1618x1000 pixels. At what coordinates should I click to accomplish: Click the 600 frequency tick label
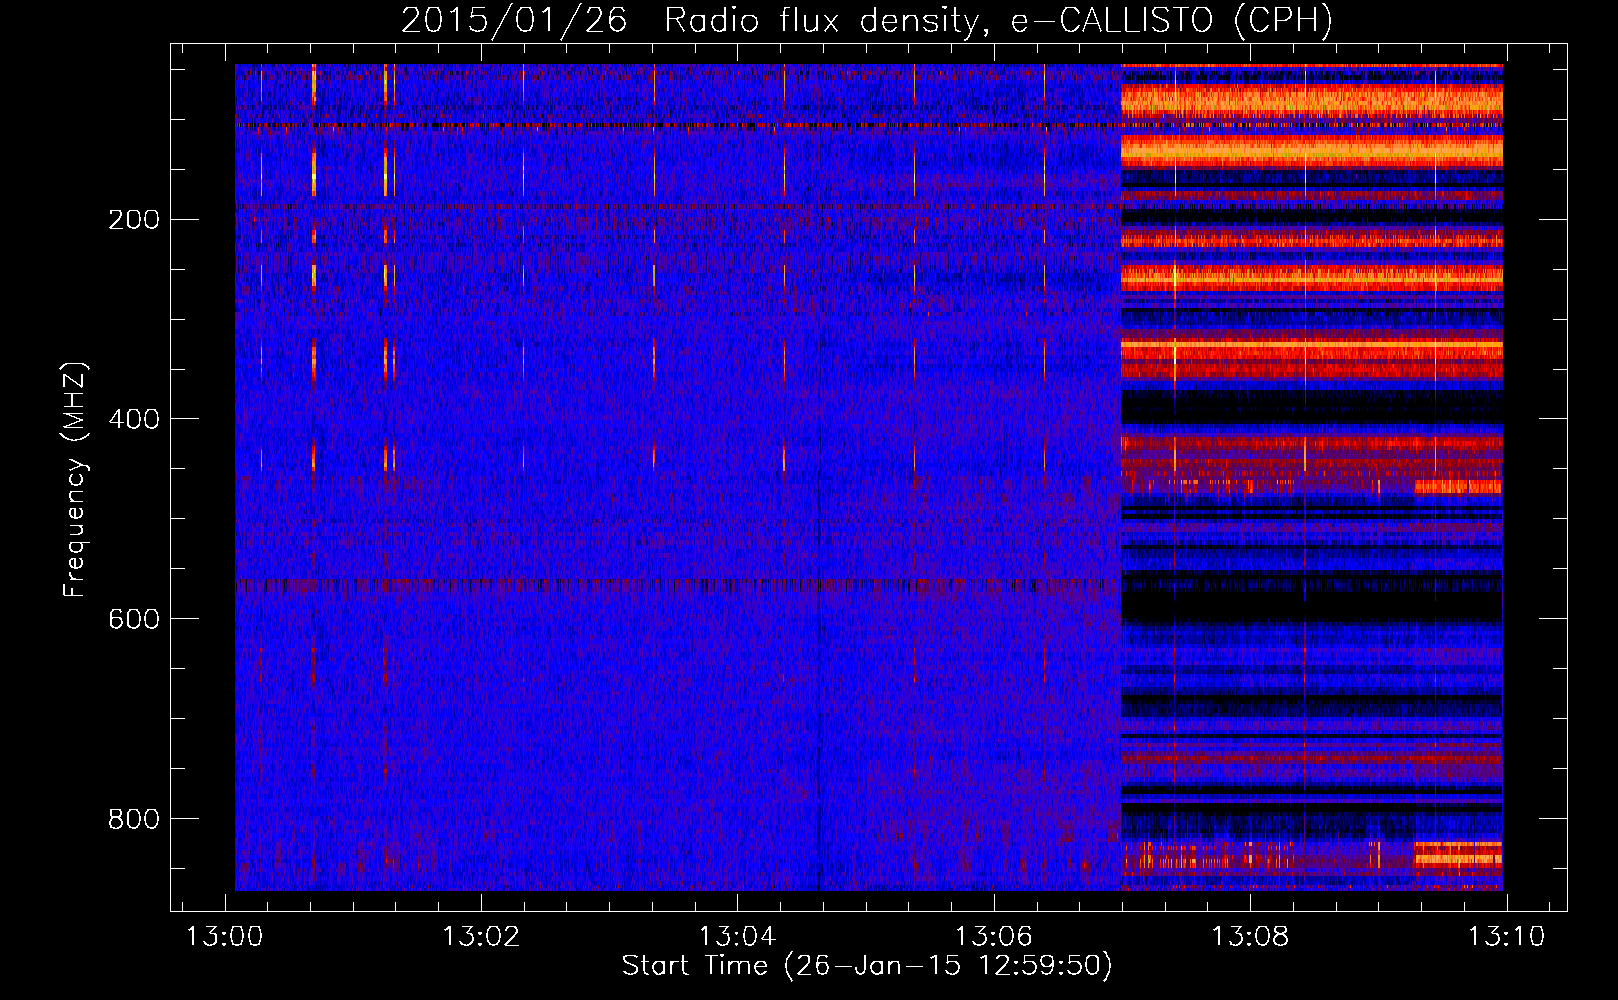click(134, 620)
